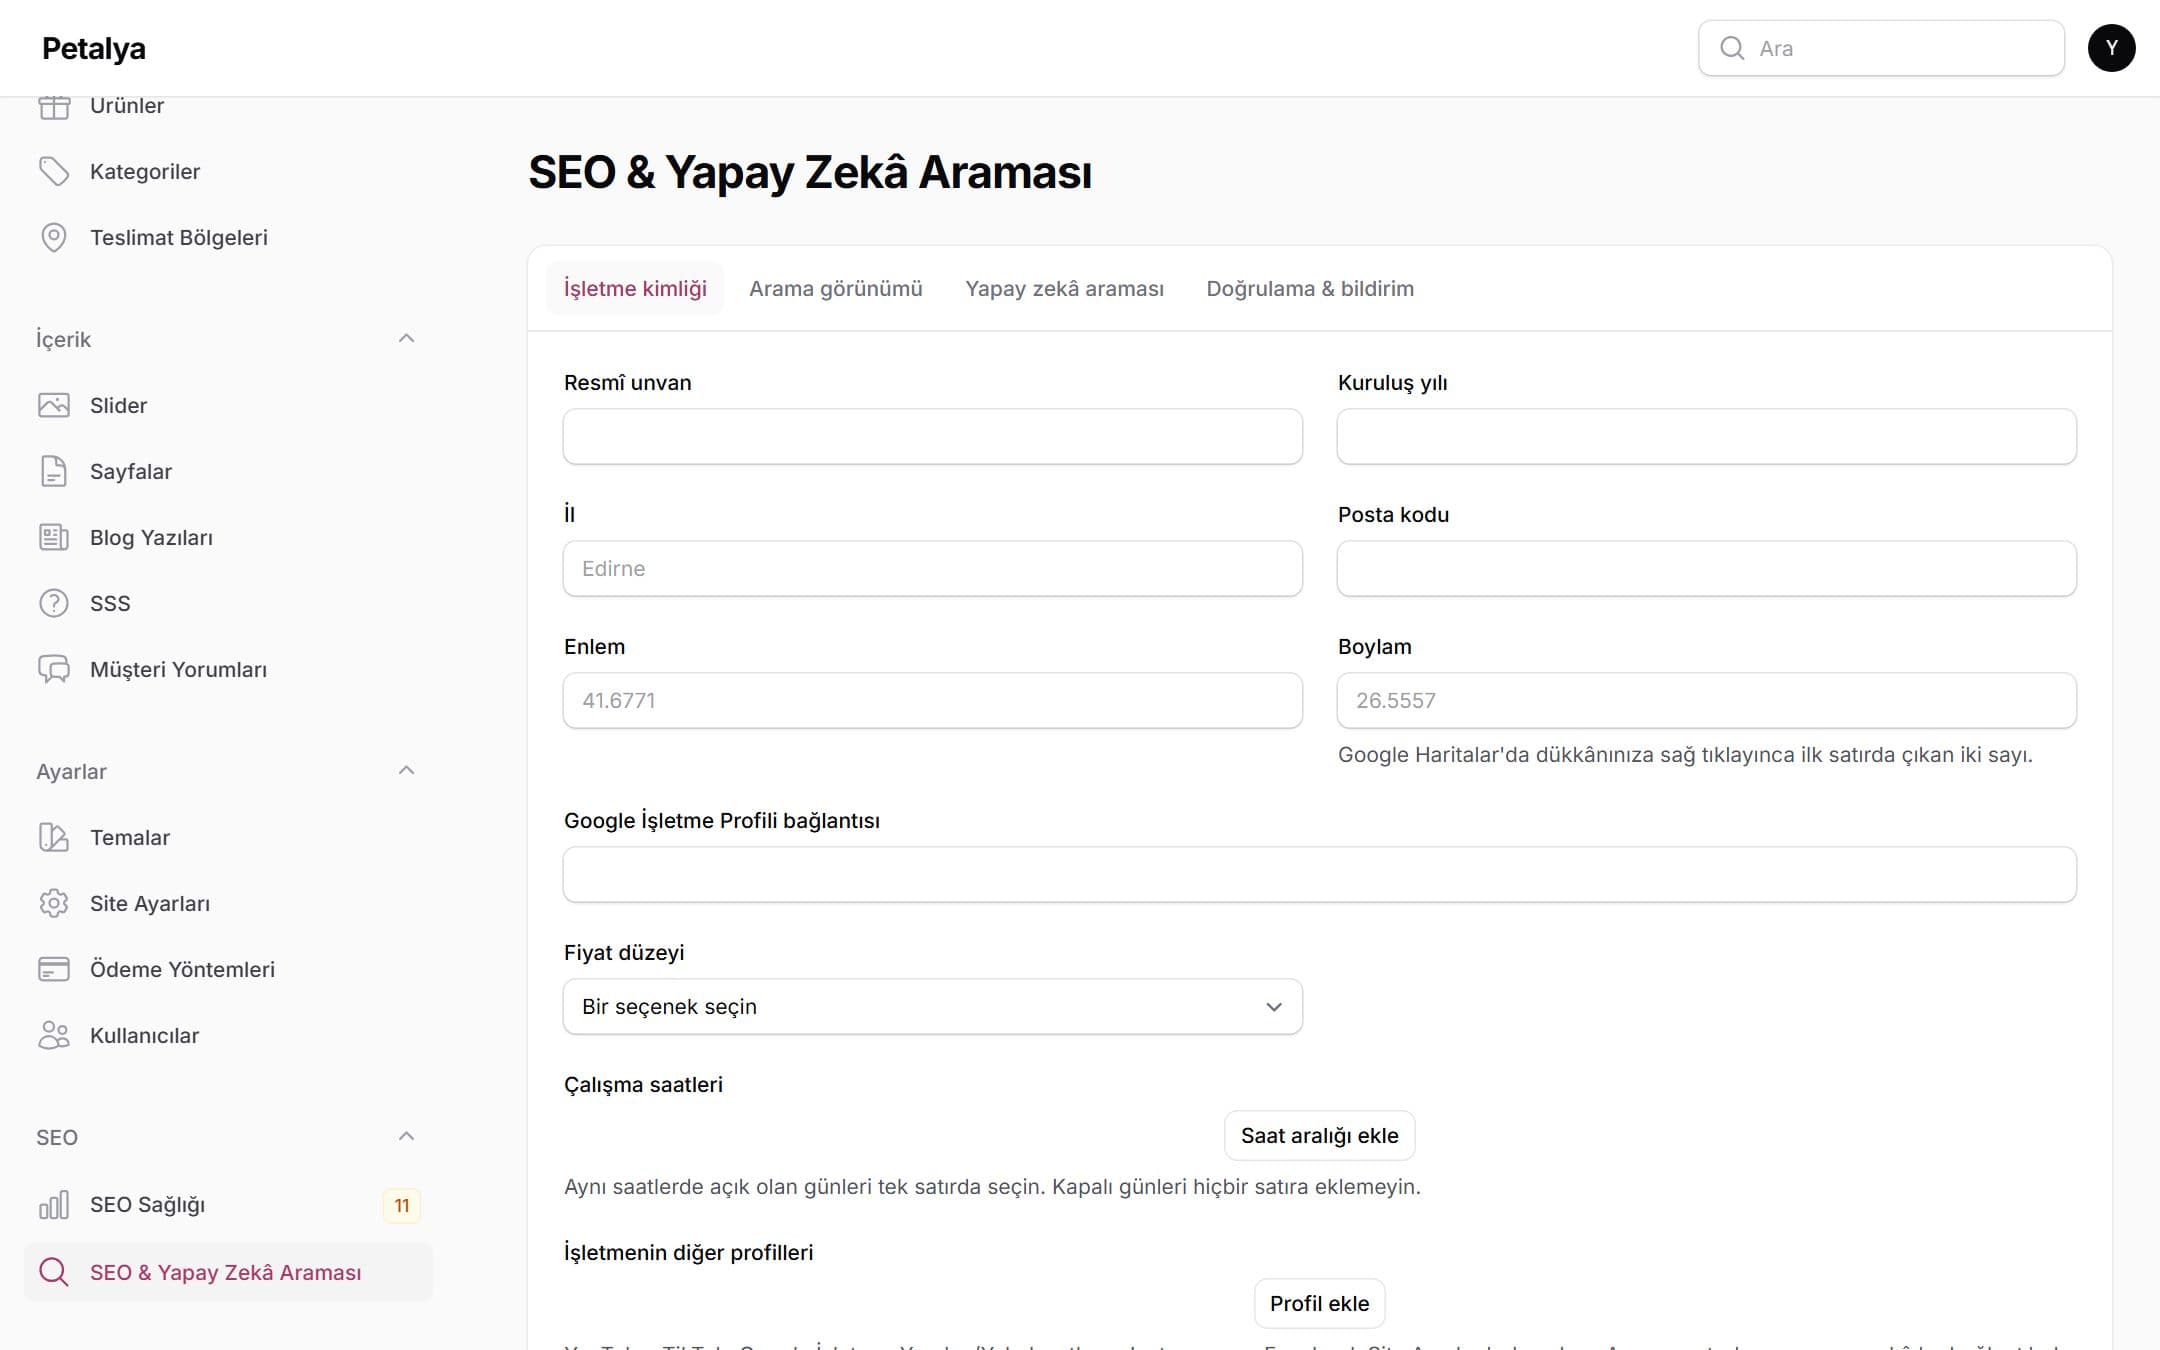Collapse the Ayarlar sidebar group
The image size is (2160, 1350).
coord(406,770)
